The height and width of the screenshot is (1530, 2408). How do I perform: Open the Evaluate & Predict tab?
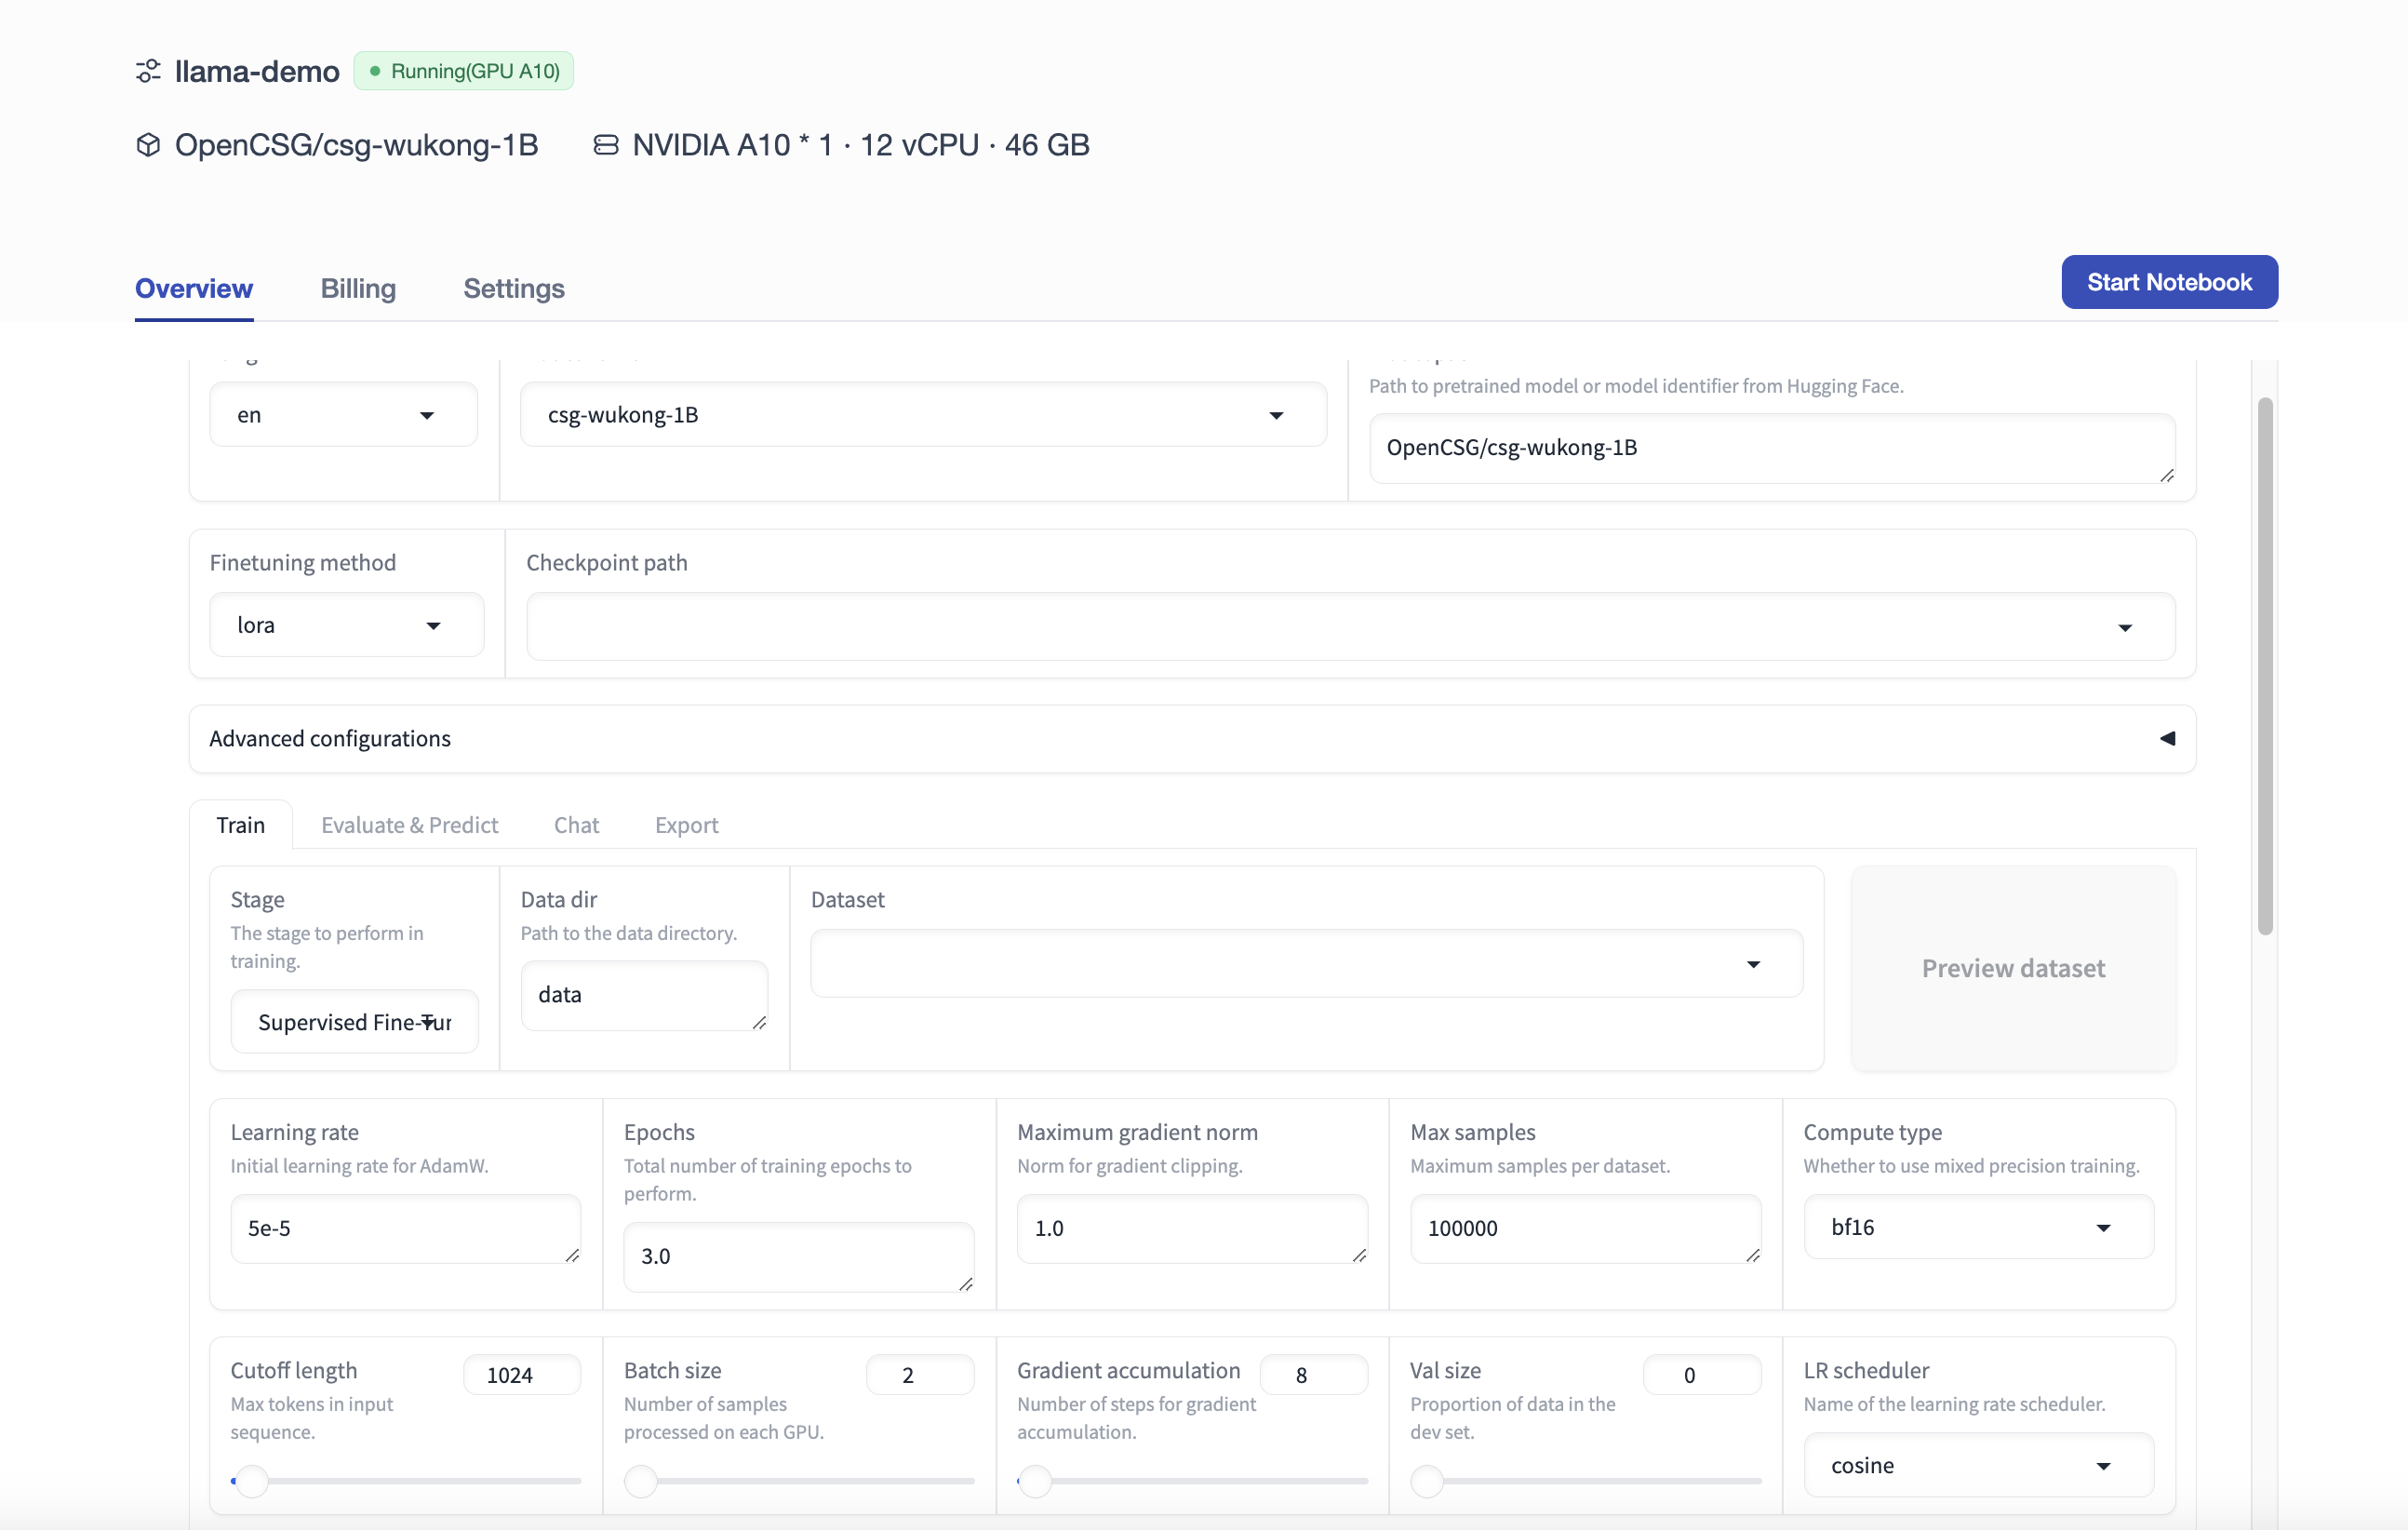pos(409,825)
